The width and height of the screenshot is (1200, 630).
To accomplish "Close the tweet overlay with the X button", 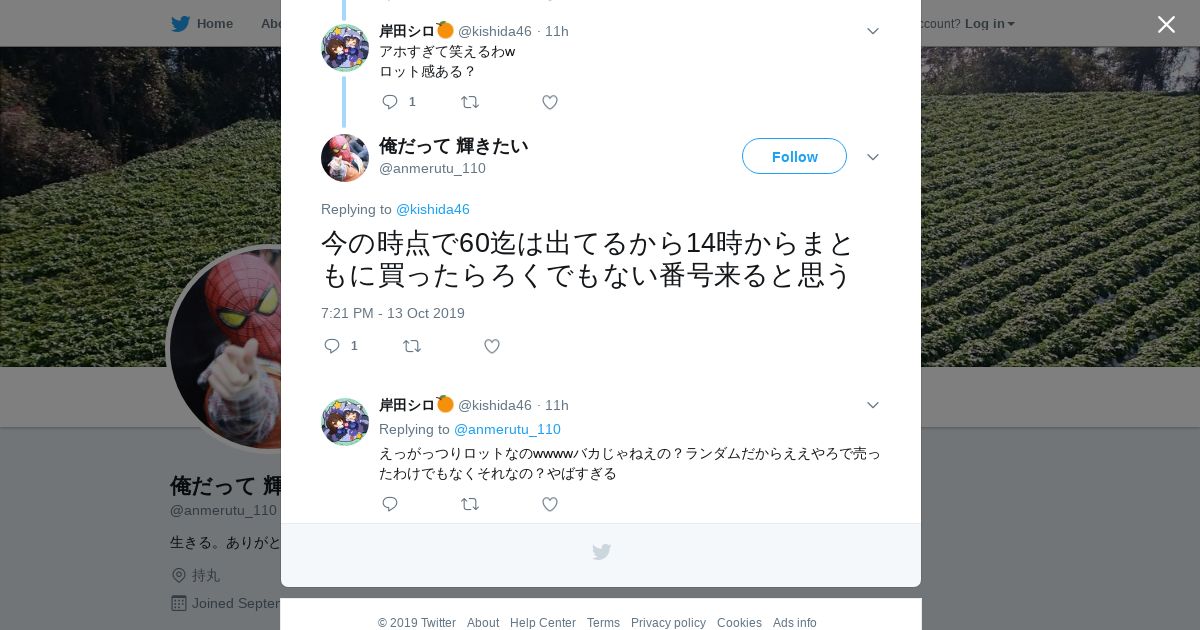I will coord(1166,24).
